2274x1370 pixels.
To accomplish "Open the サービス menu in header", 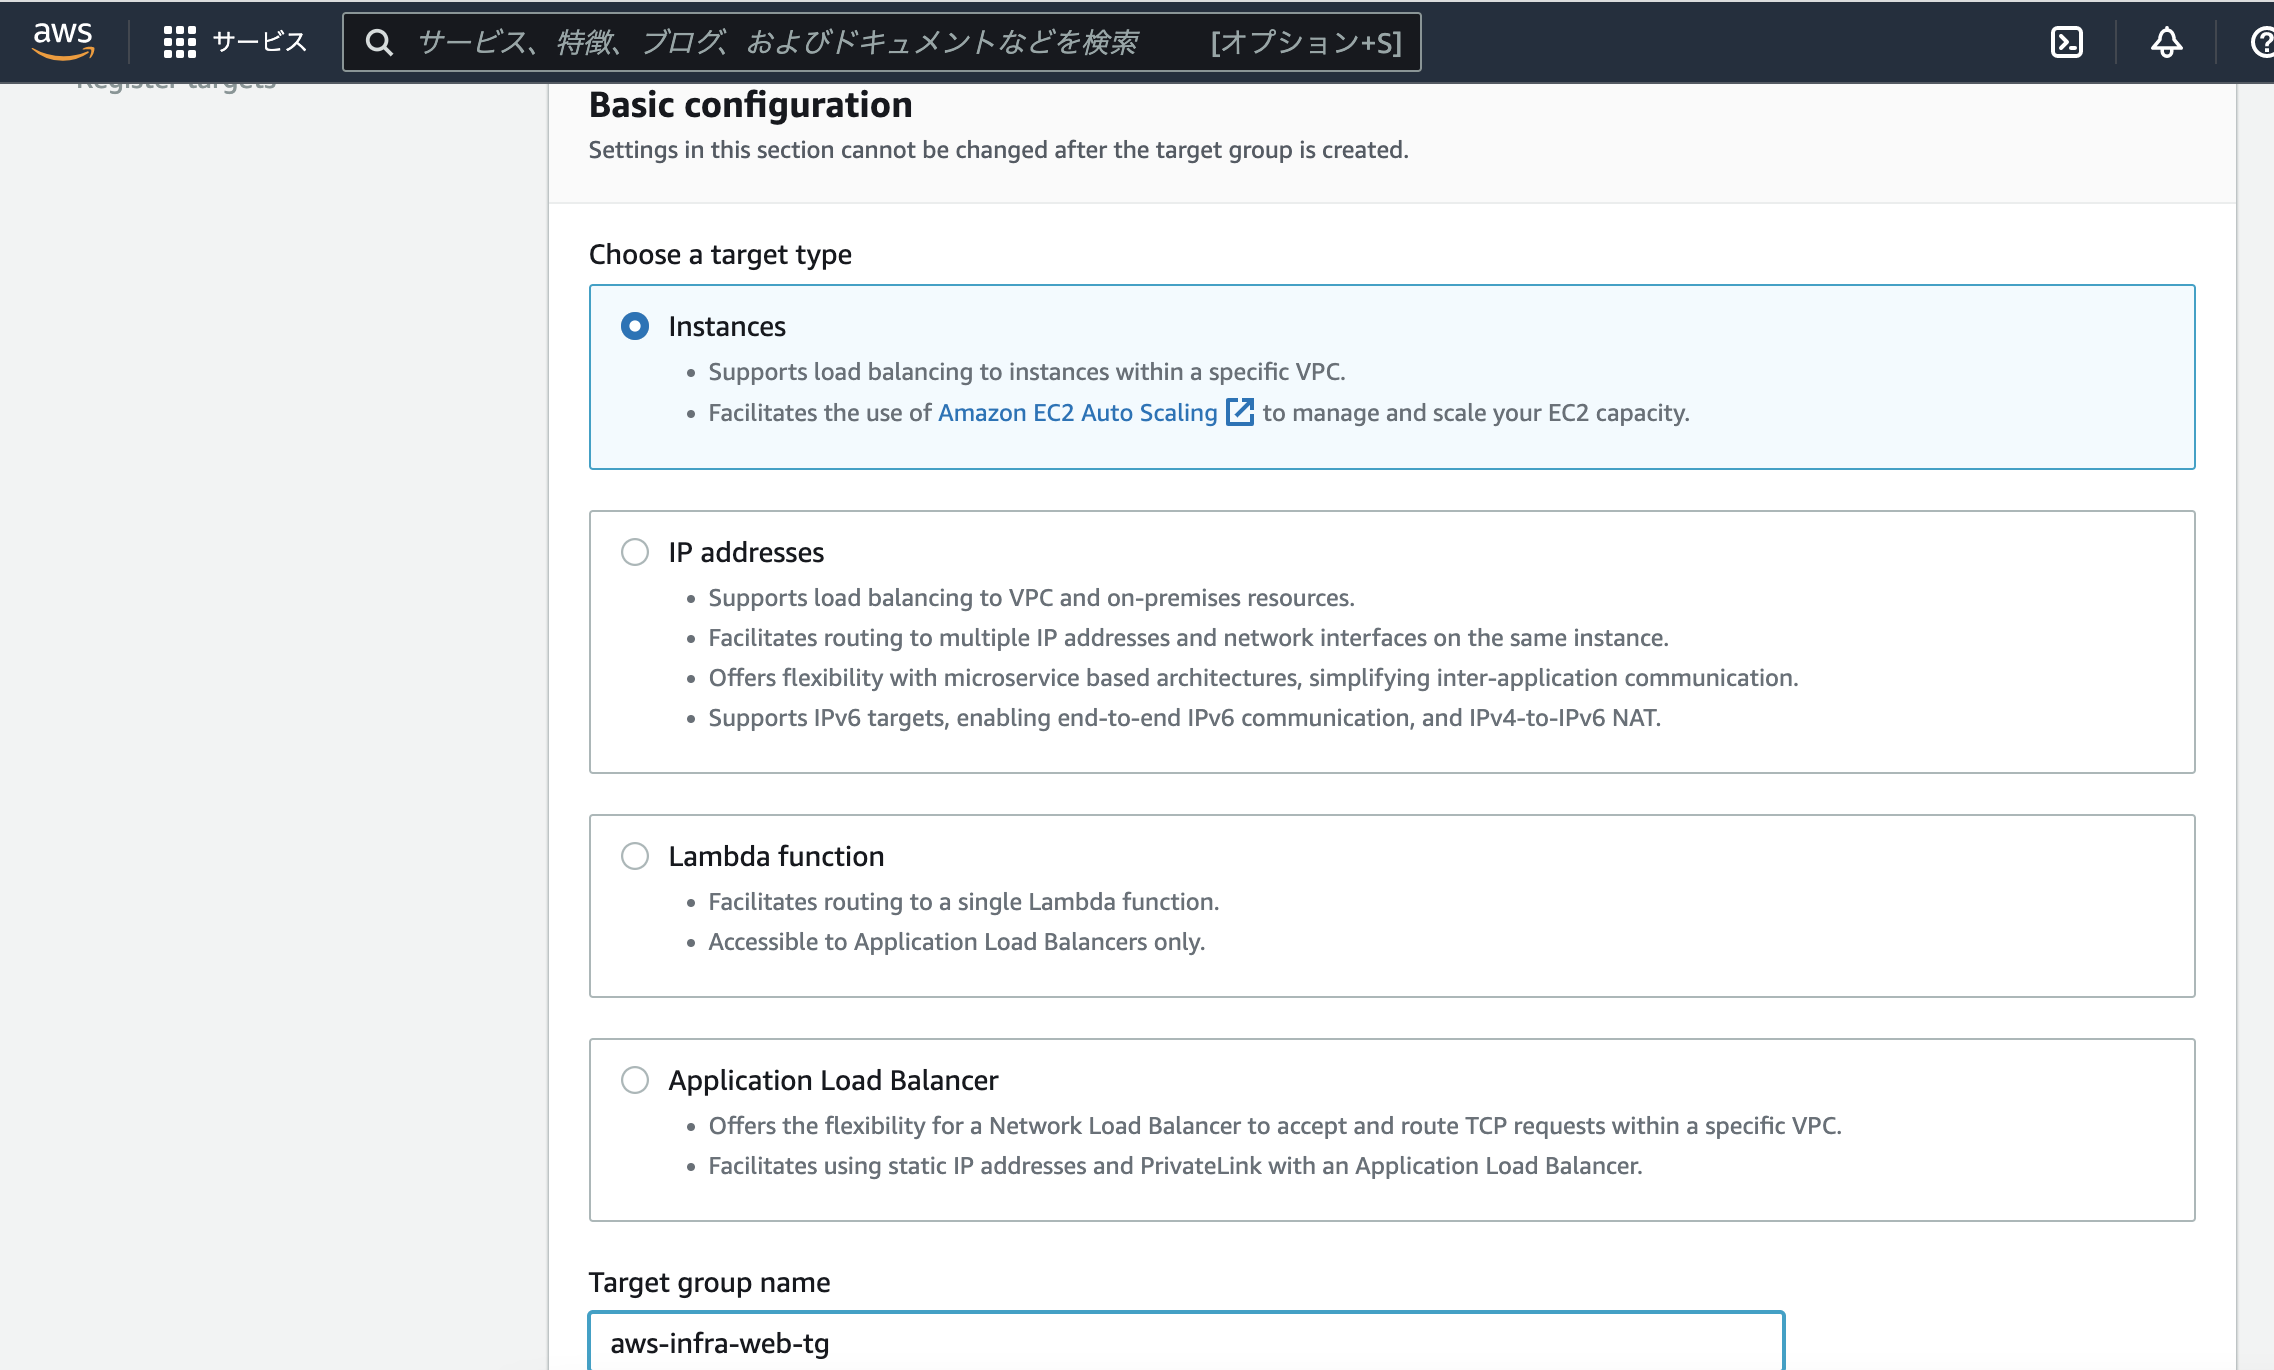I will 259,42.
